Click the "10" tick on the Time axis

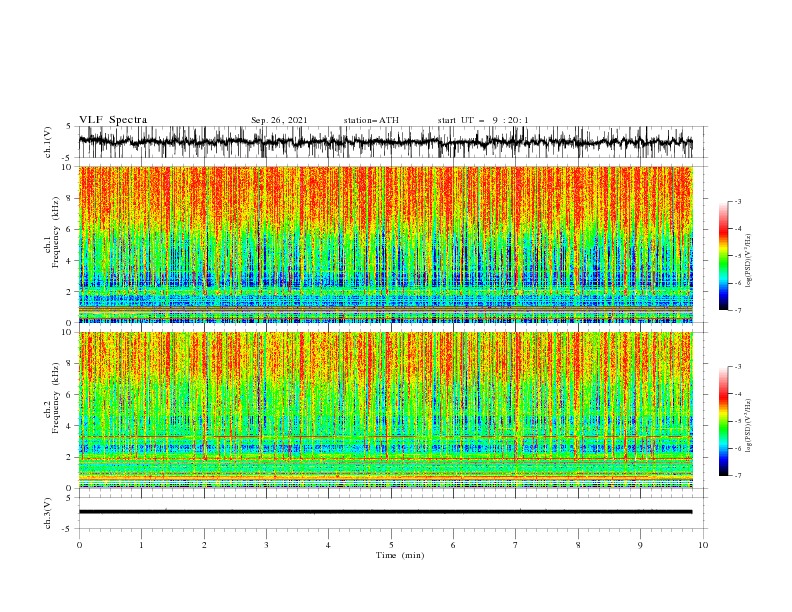click(703, 545)
